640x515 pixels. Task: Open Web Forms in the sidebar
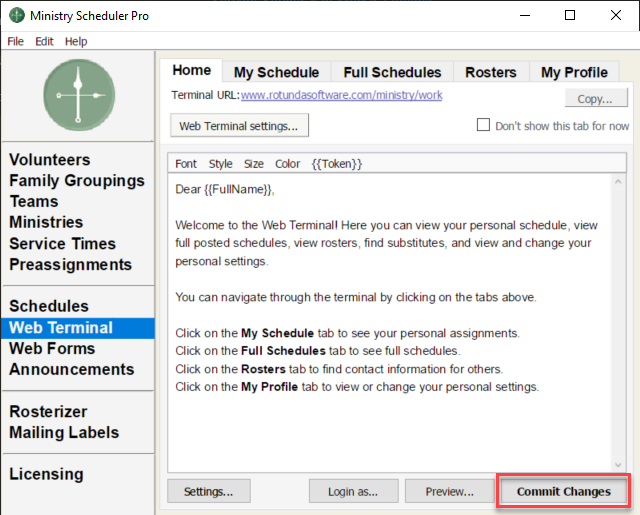pyautogui.click(x=52, y=349)
